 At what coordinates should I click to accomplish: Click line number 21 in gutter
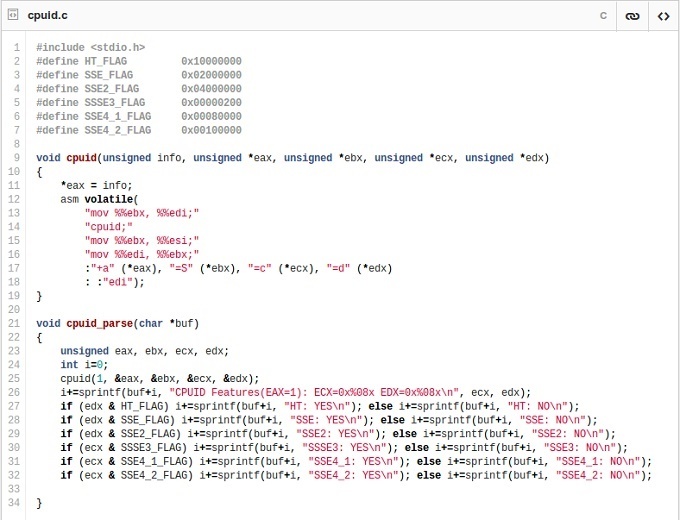click(15, 324)
